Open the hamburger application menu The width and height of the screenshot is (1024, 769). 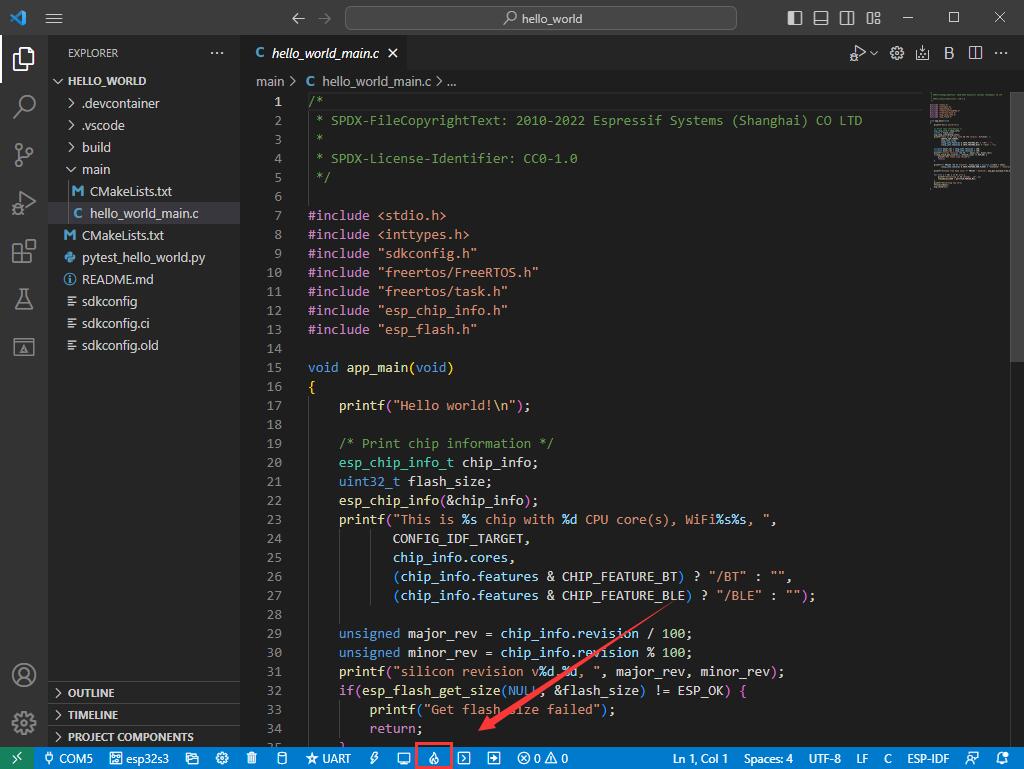(54, 18)
